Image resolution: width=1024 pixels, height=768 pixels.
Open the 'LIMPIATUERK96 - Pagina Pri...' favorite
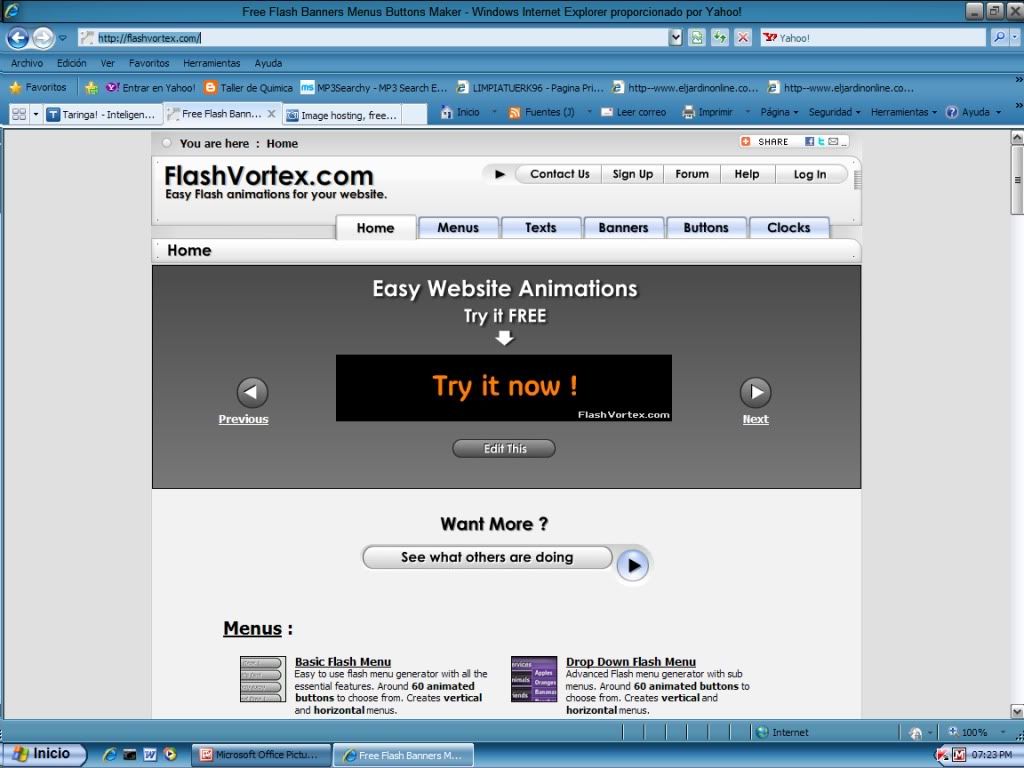[530, 88]
